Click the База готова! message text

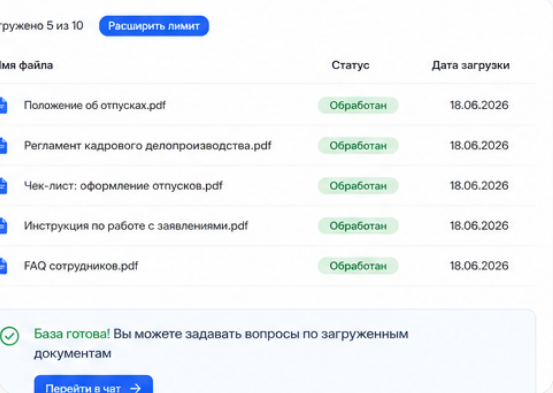[x=72, y=334]
